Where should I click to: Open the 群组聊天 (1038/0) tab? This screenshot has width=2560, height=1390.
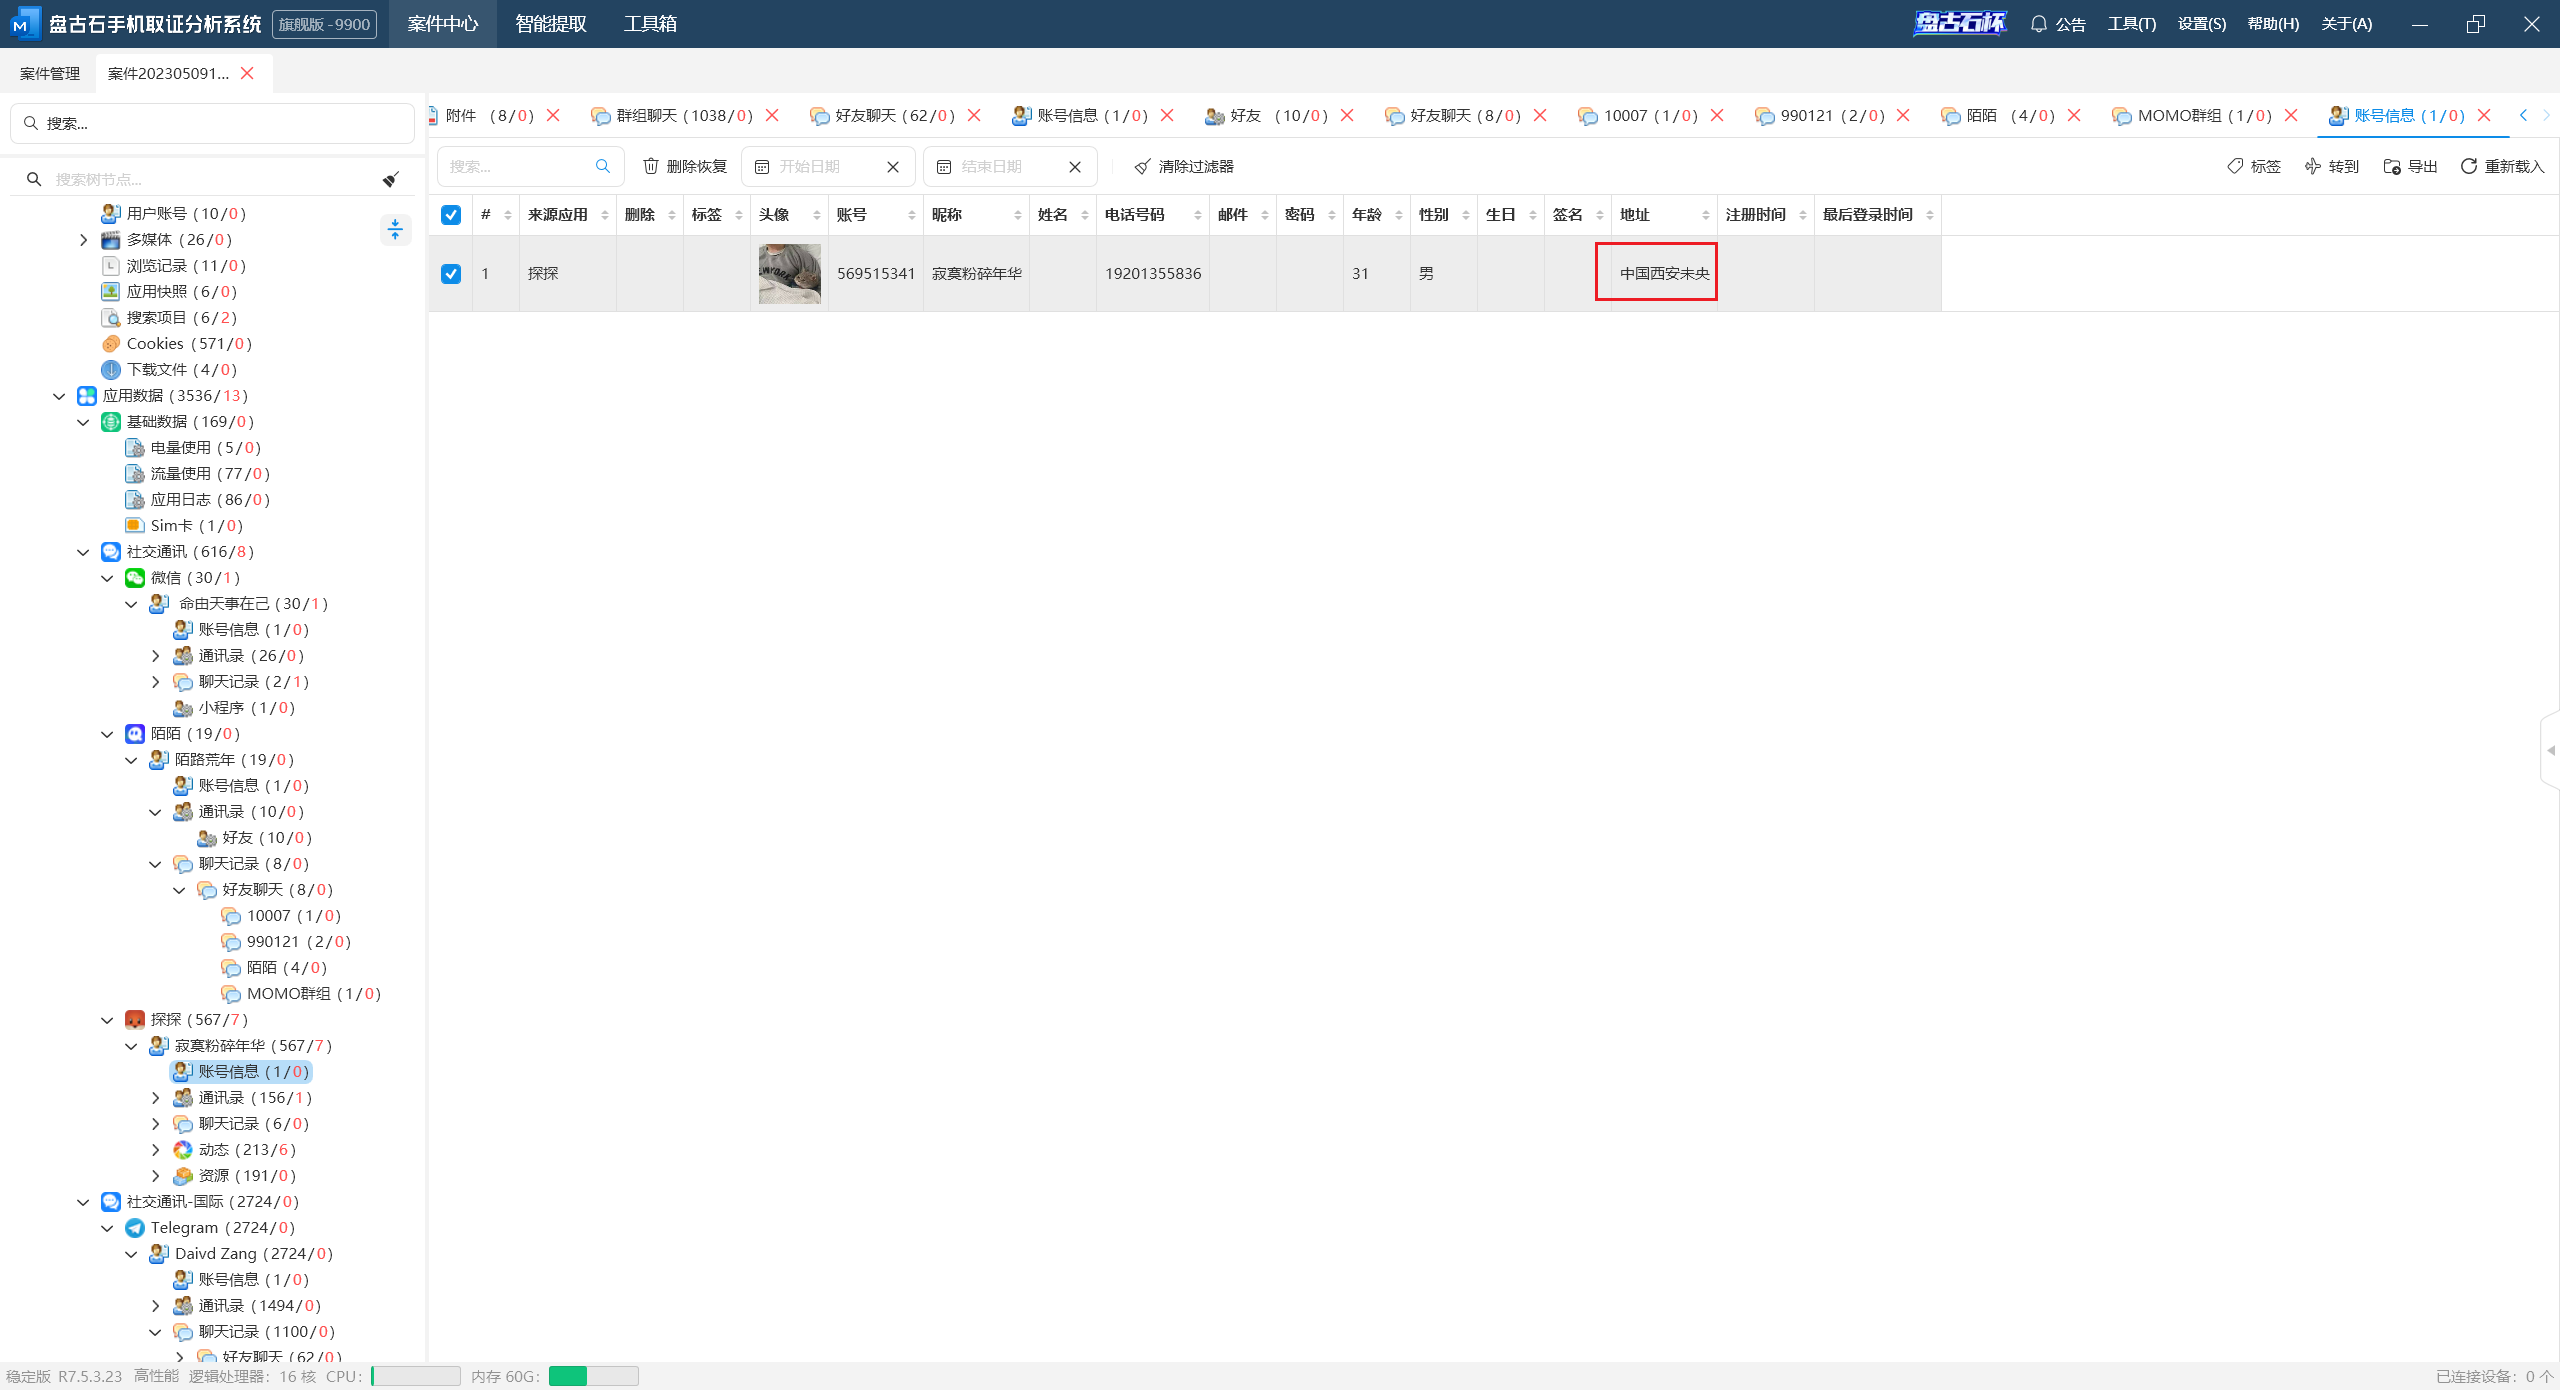(x=684, y=116)
